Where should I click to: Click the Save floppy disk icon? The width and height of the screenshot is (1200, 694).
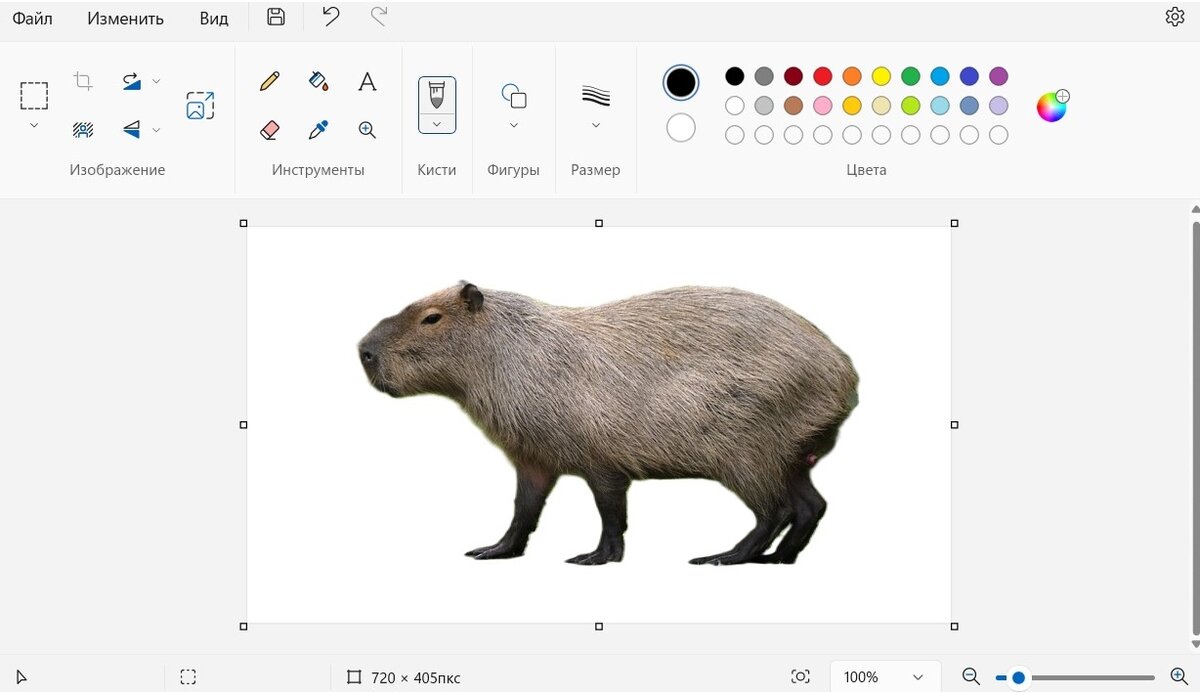click(277, 16)
